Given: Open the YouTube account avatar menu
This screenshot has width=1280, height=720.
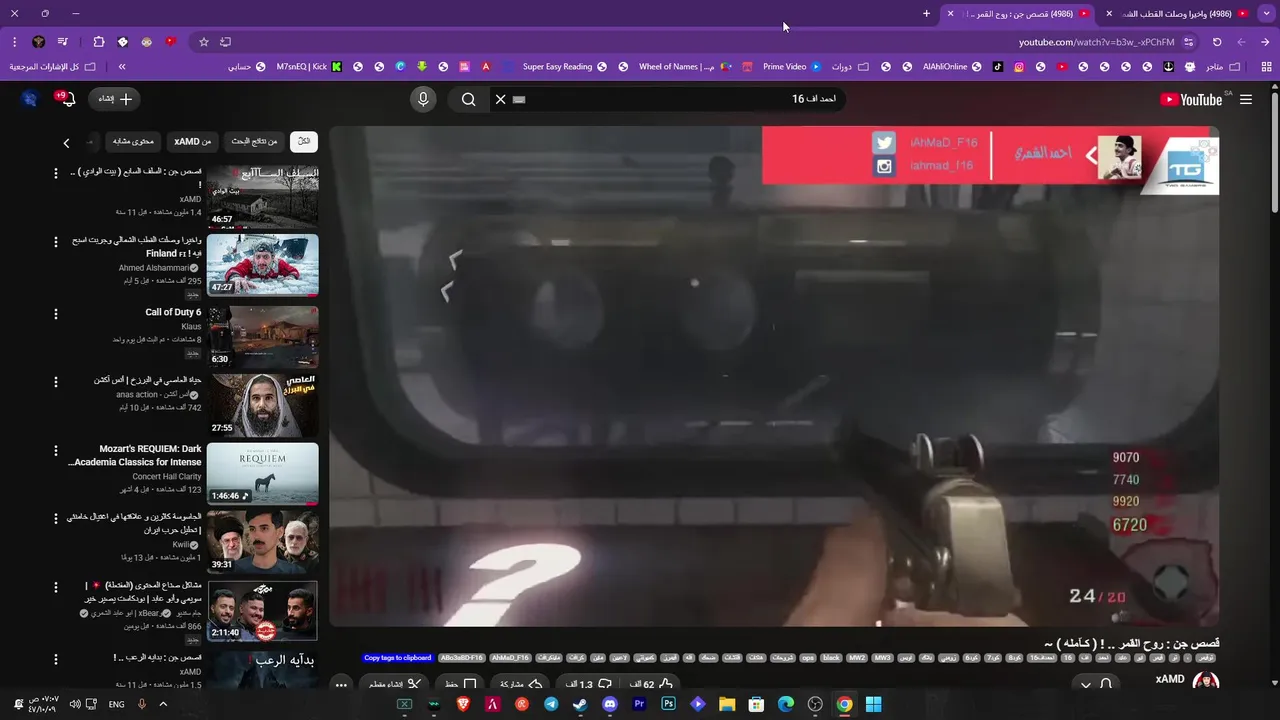Looking at the screenshot, I should tap(29, 99).
